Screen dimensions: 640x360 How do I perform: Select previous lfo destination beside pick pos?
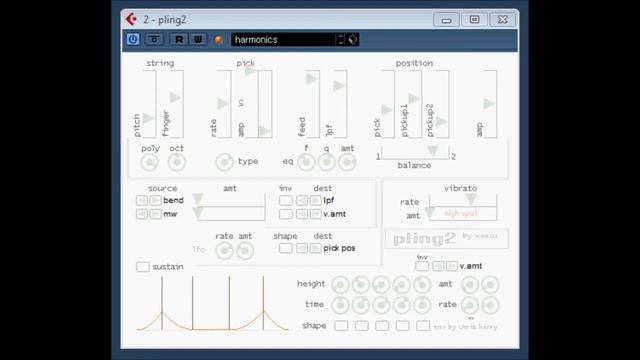pos(302,248)
